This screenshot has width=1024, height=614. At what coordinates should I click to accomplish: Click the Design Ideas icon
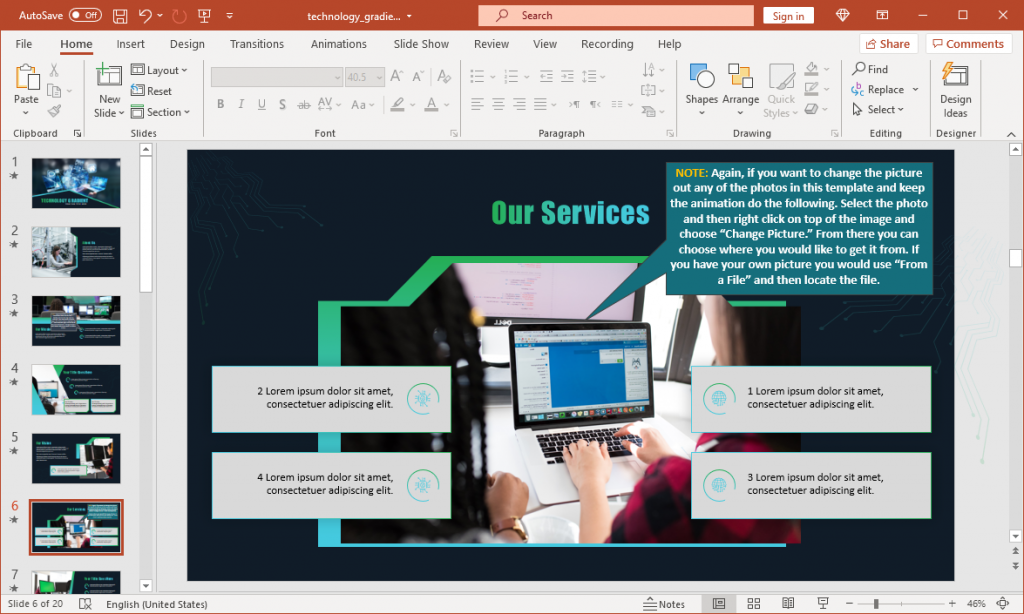955,88
